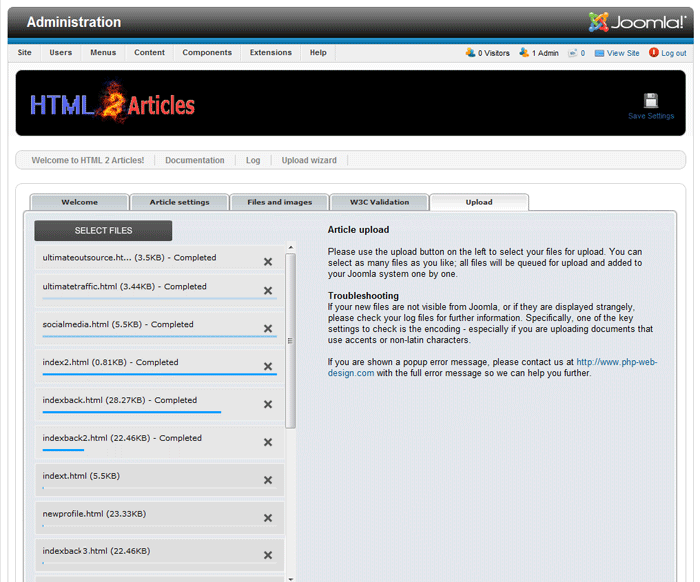700x582 pixels.
Task: Remove index2.html from upload queue
Action: tap(268, 366)
